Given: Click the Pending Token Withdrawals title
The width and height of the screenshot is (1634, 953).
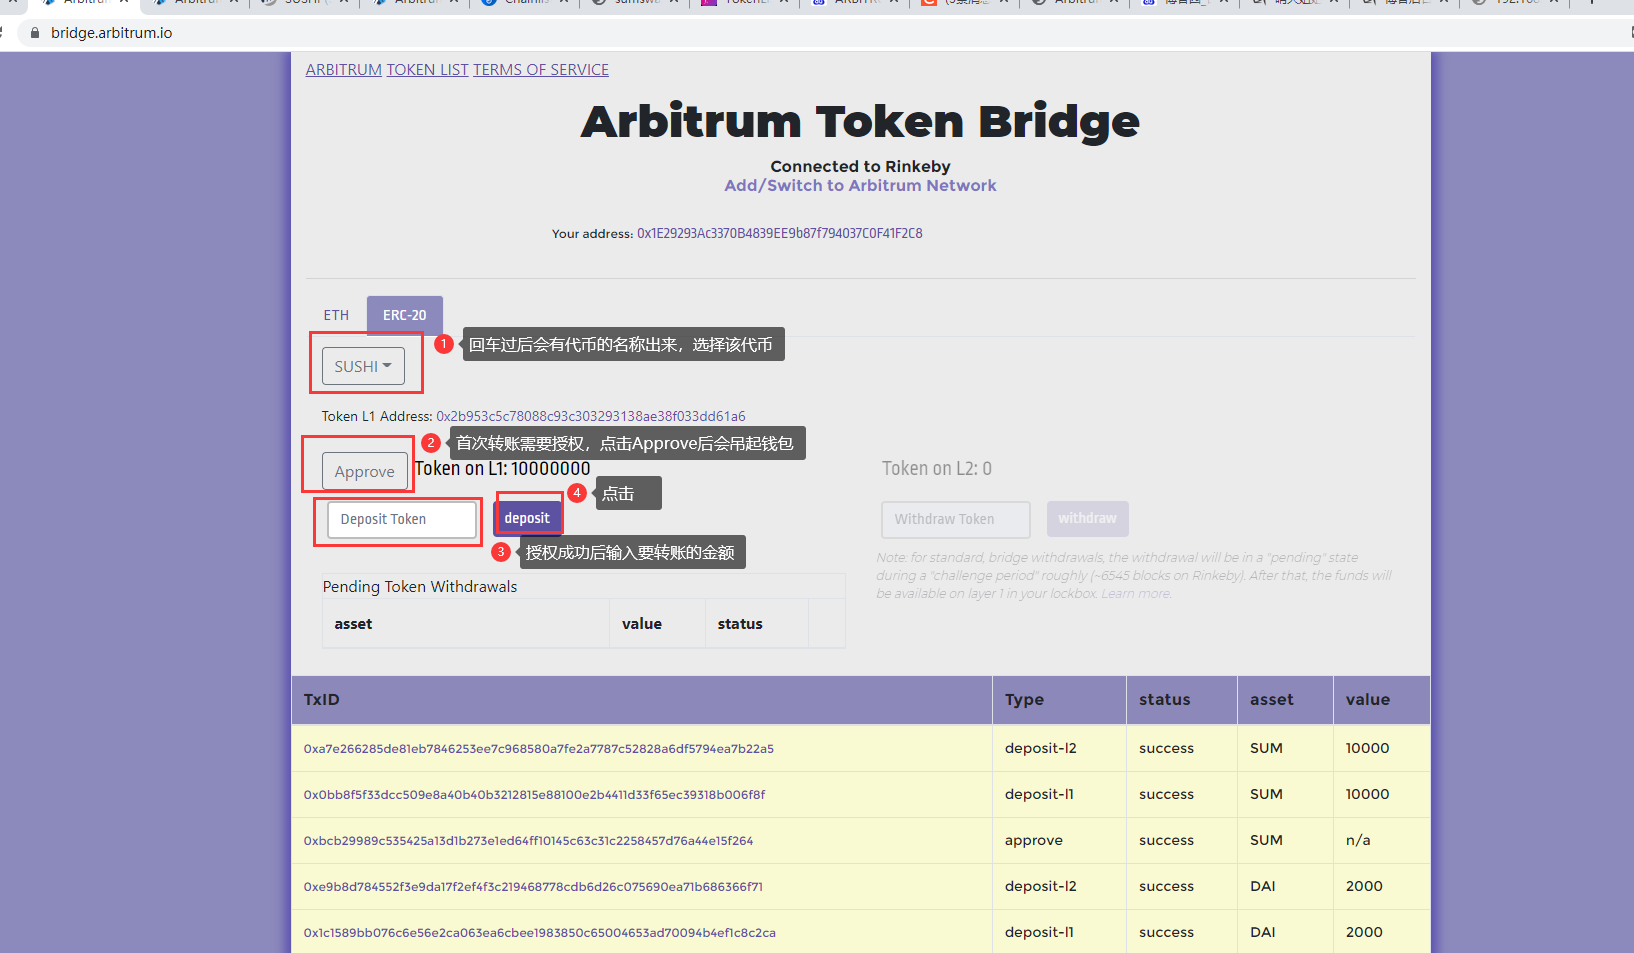Looking at the screenshot, I should [x=420, y=587].
